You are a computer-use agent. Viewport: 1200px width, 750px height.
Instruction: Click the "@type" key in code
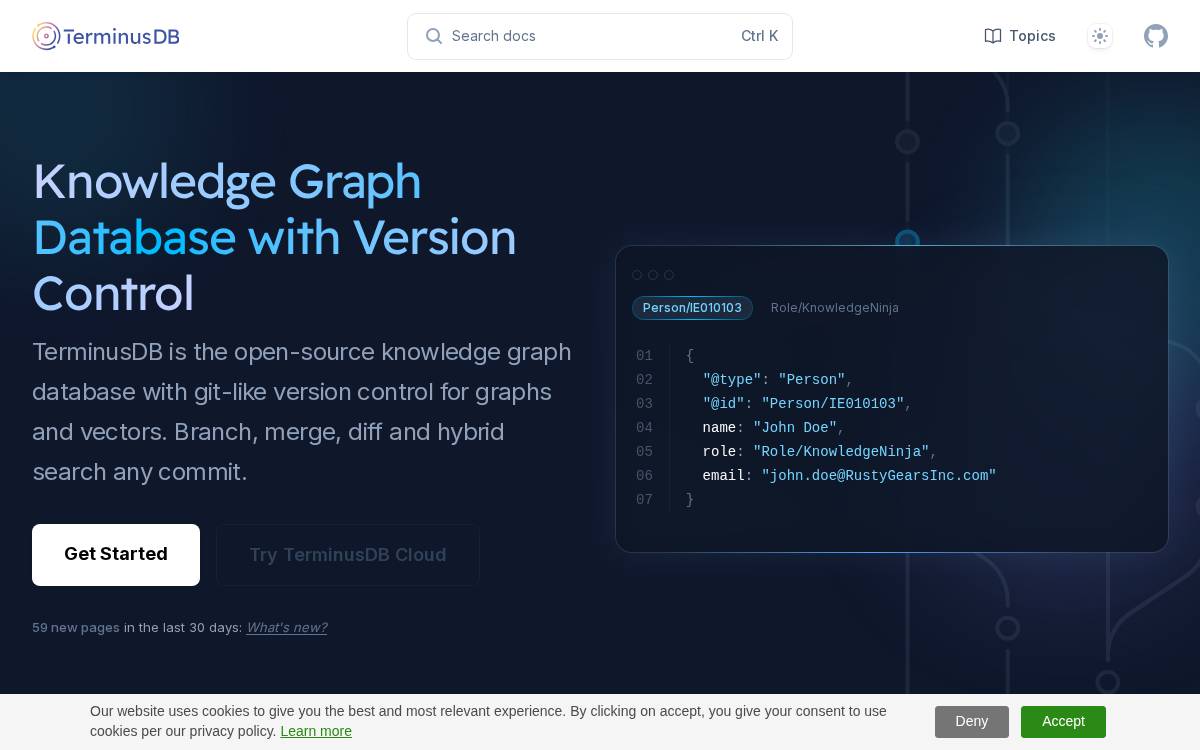(732, 379)
